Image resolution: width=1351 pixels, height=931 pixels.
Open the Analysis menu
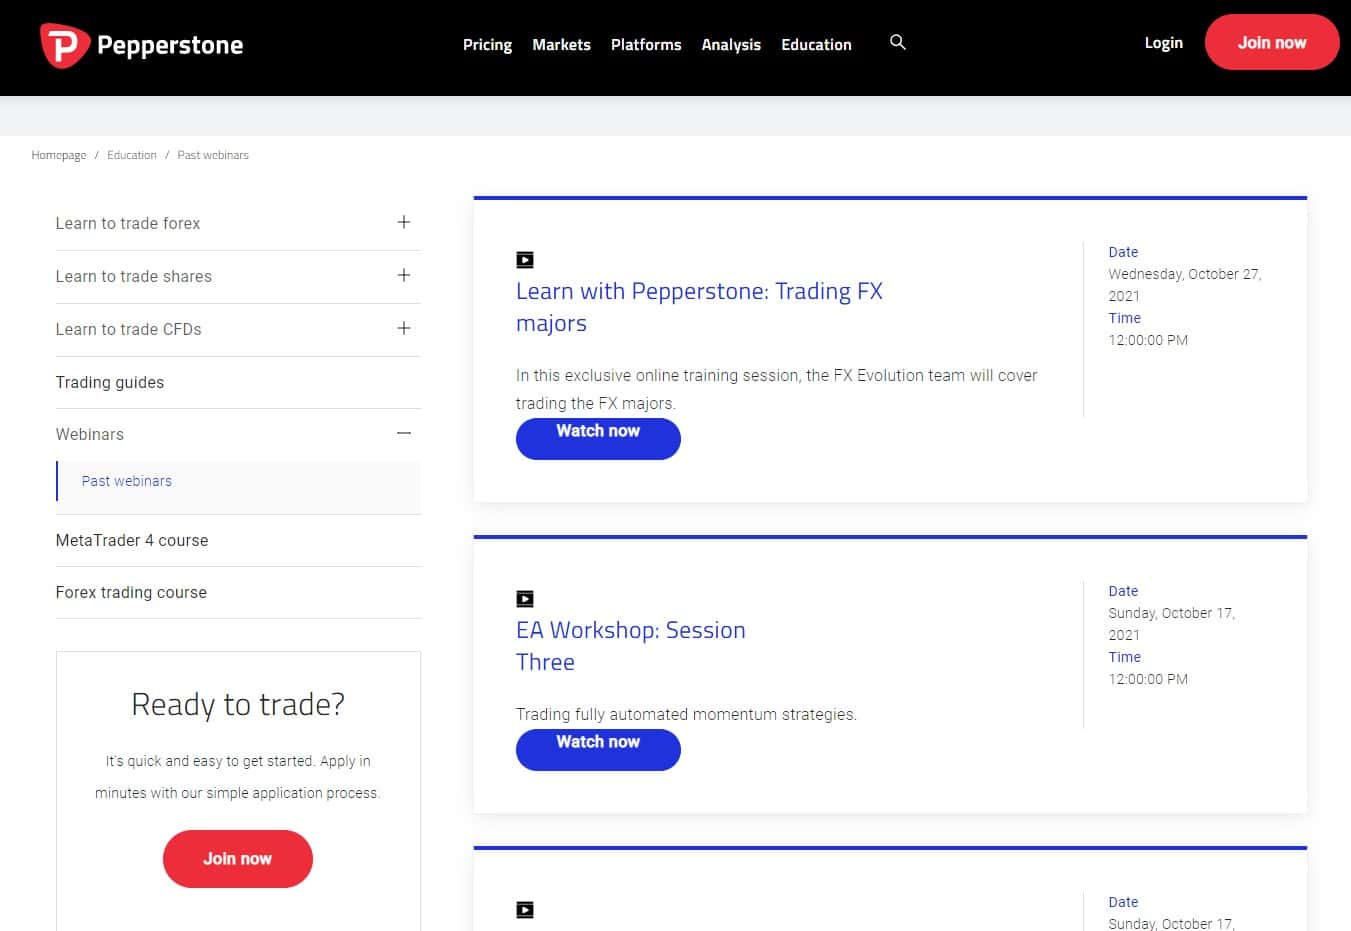coord(731,45)
